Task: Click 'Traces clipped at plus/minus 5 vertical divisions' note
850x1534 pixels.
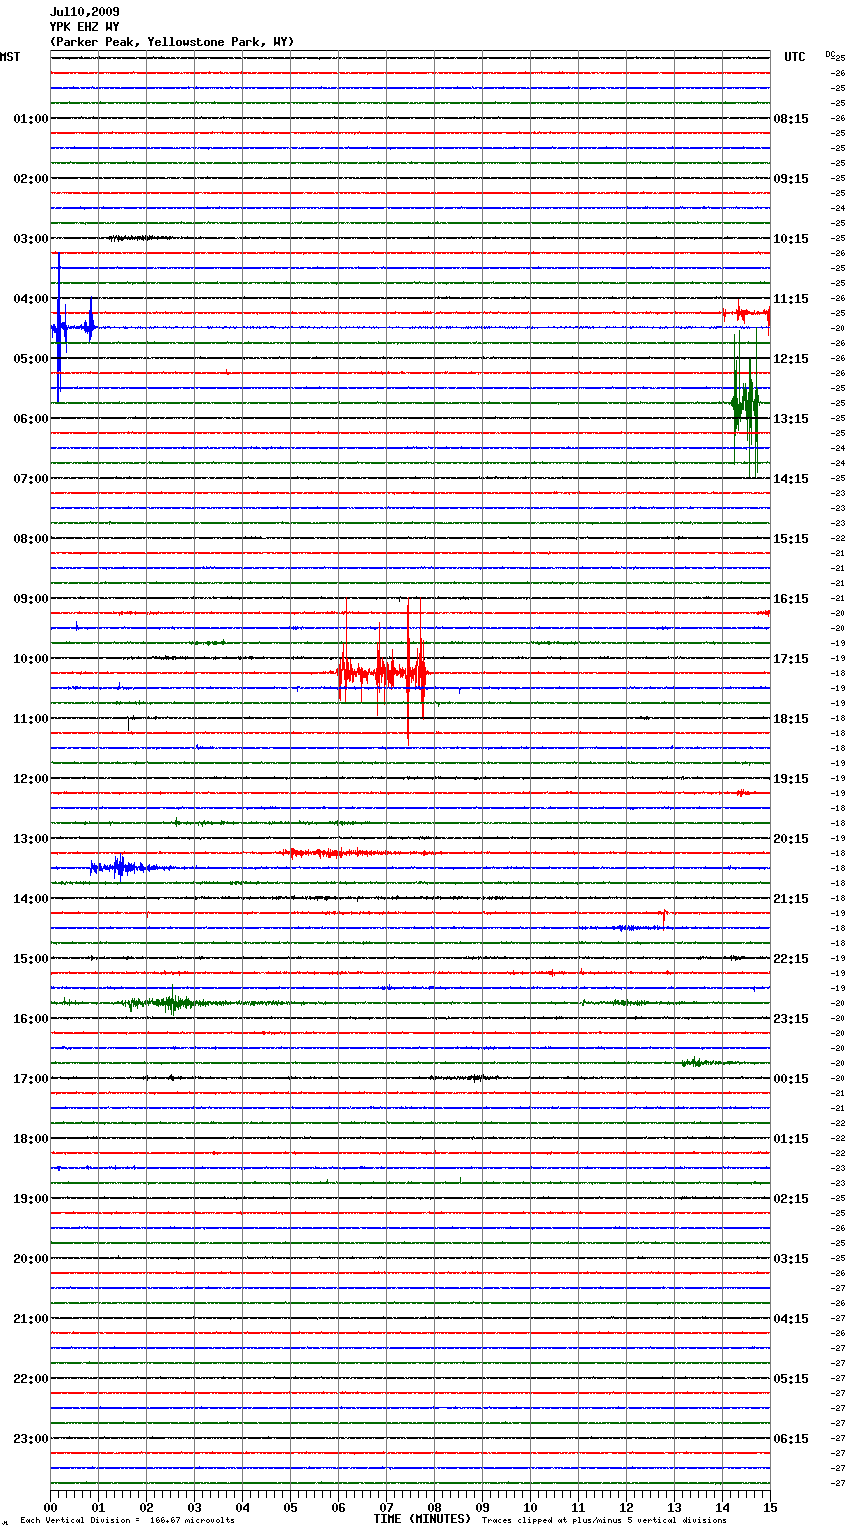Action: (x=604, y=1521)
